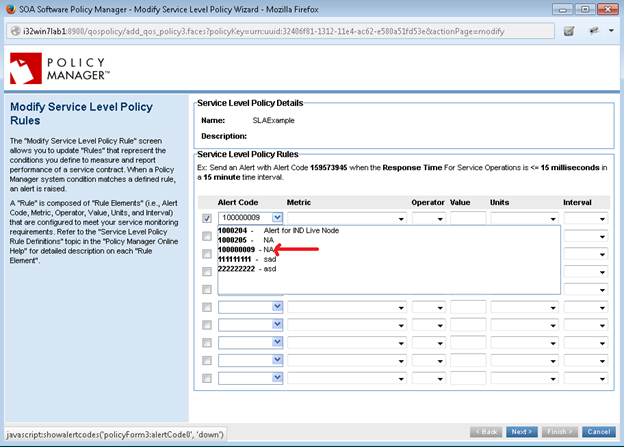Uncheck the checked rule checkbox for 100000009
The image size is (624, 447).
point(207,218)
